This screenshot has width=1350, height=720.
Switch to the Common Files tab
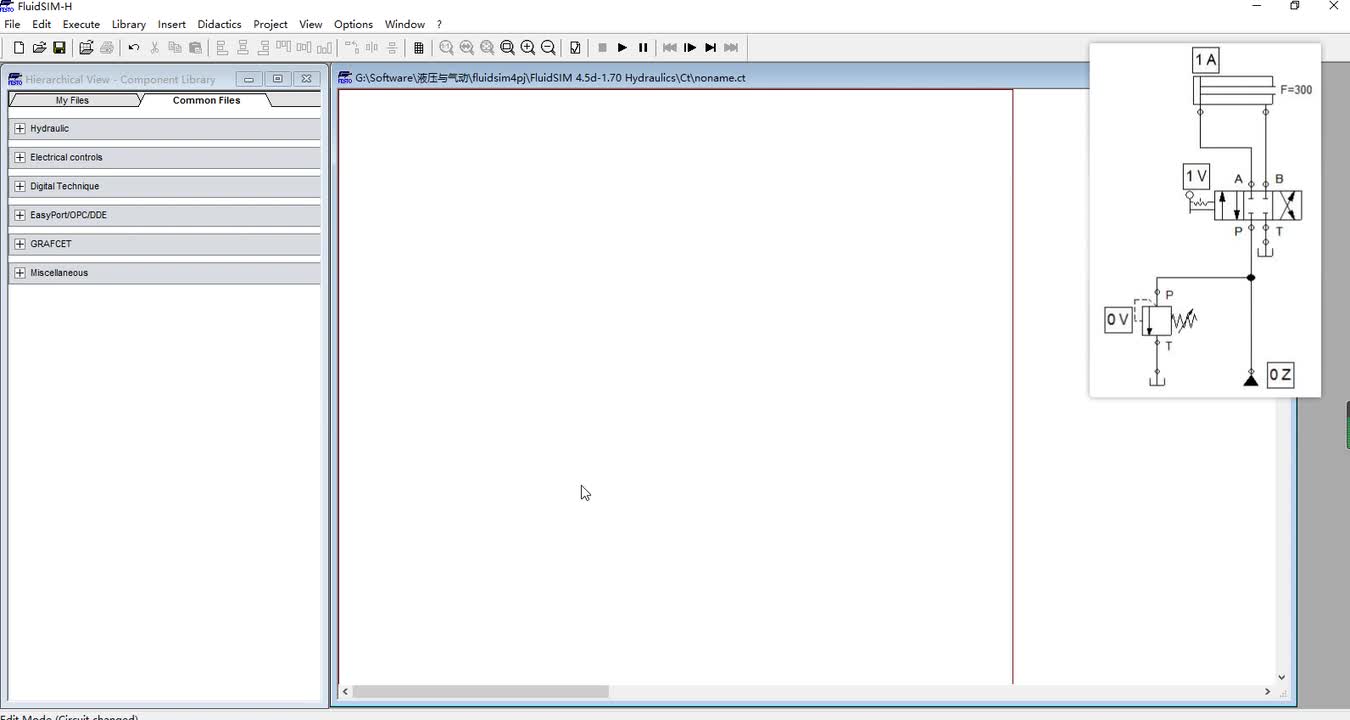tap(206, 100)
